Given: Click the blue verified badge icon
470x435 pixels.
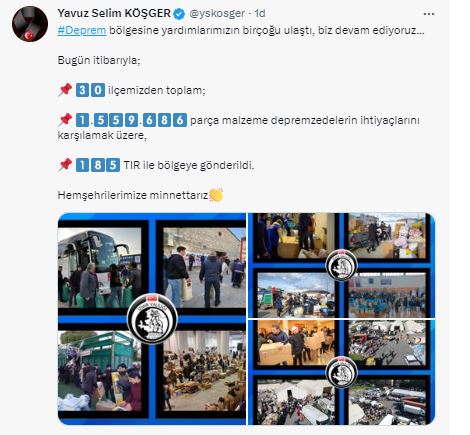Looking at the screenshot, I should click(x=179, y=14).
